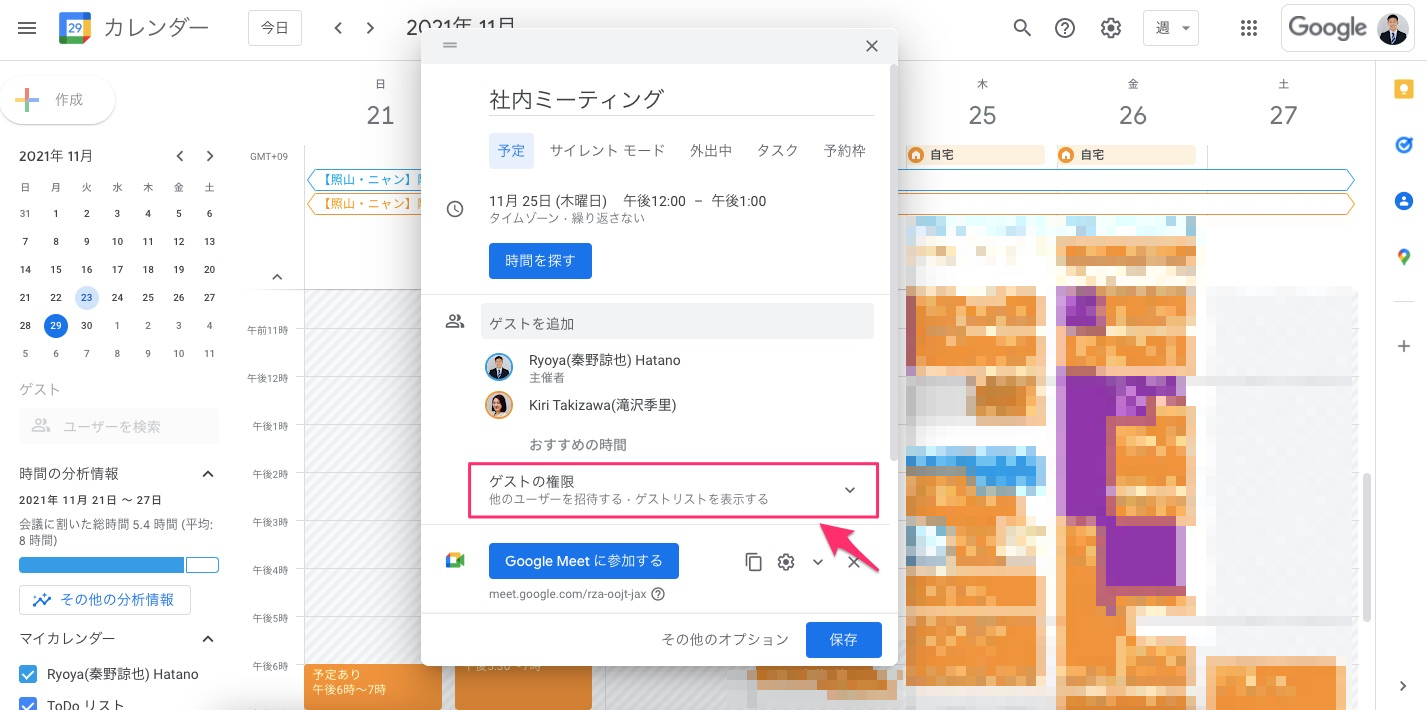The width and height of the screenshot is (1427, 710).
Task: Open the 週 view dropdown
Action: click(x=1171, y=28)
